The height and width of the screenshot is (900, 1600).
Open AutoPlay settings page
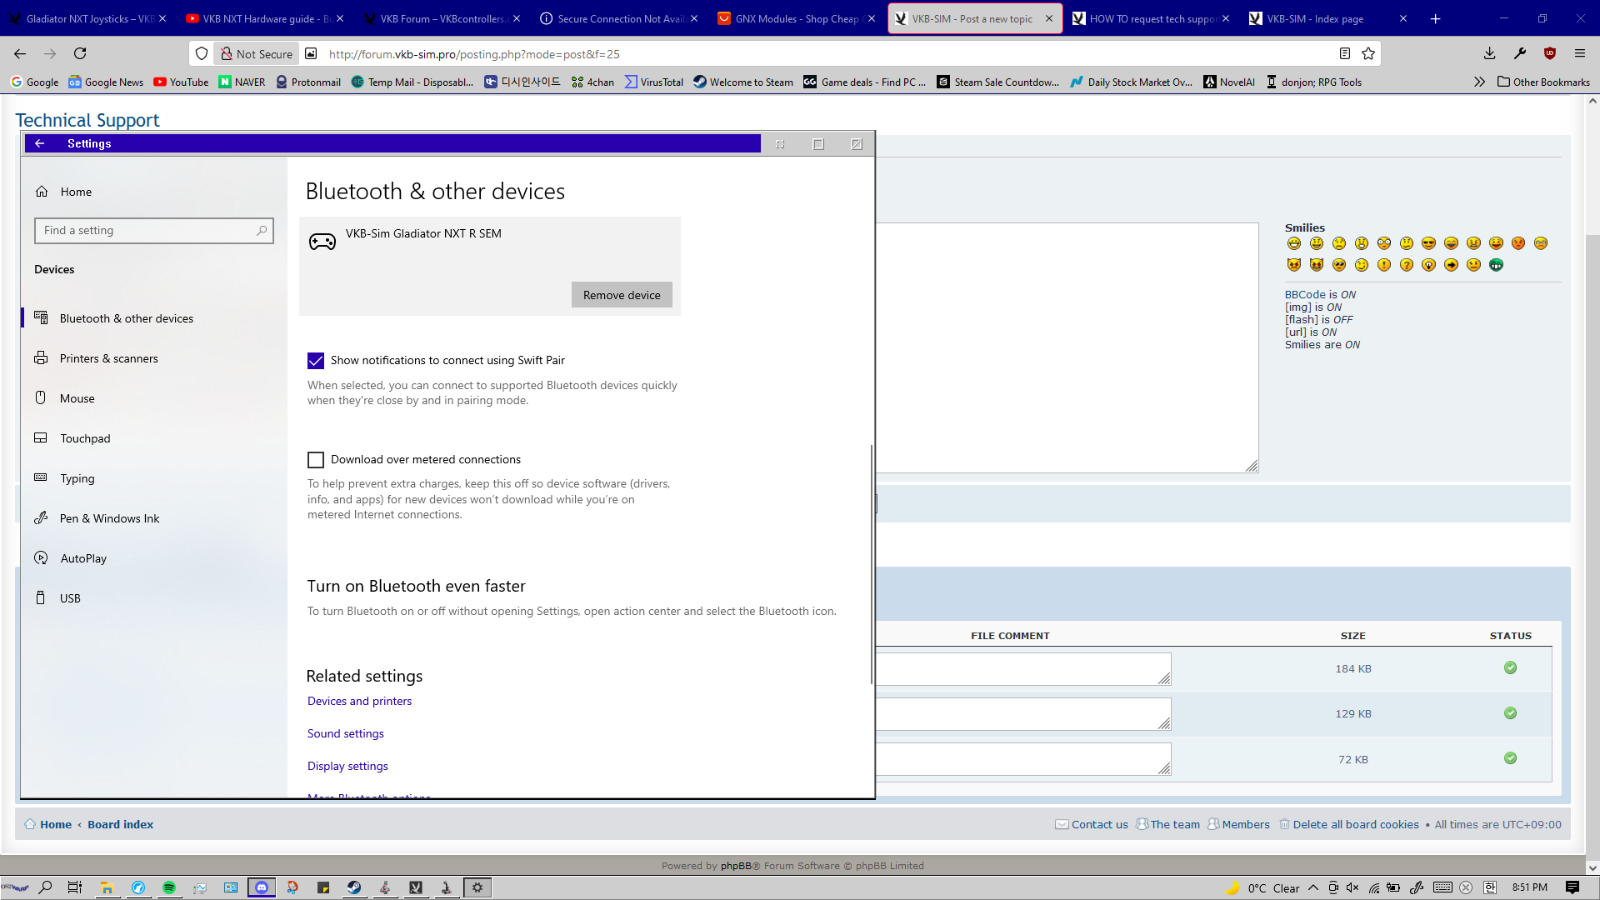coord(83,559)
